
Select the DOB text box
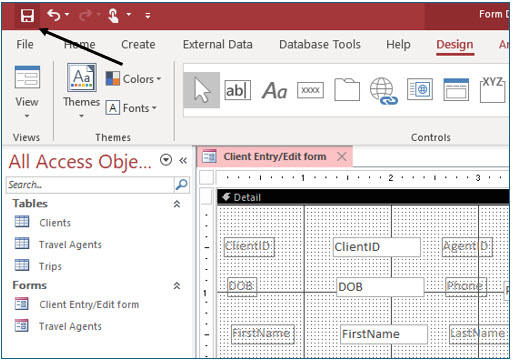pos(380,287)
